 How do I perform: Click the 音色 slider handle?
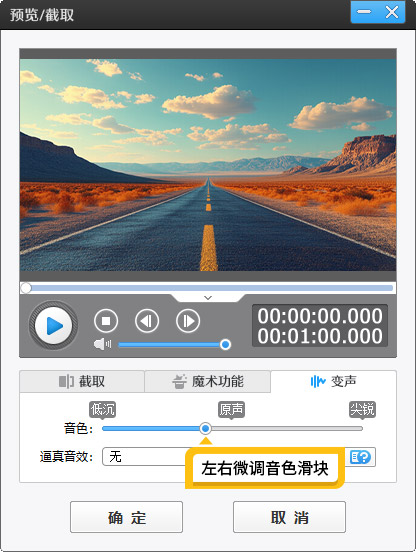205,428
